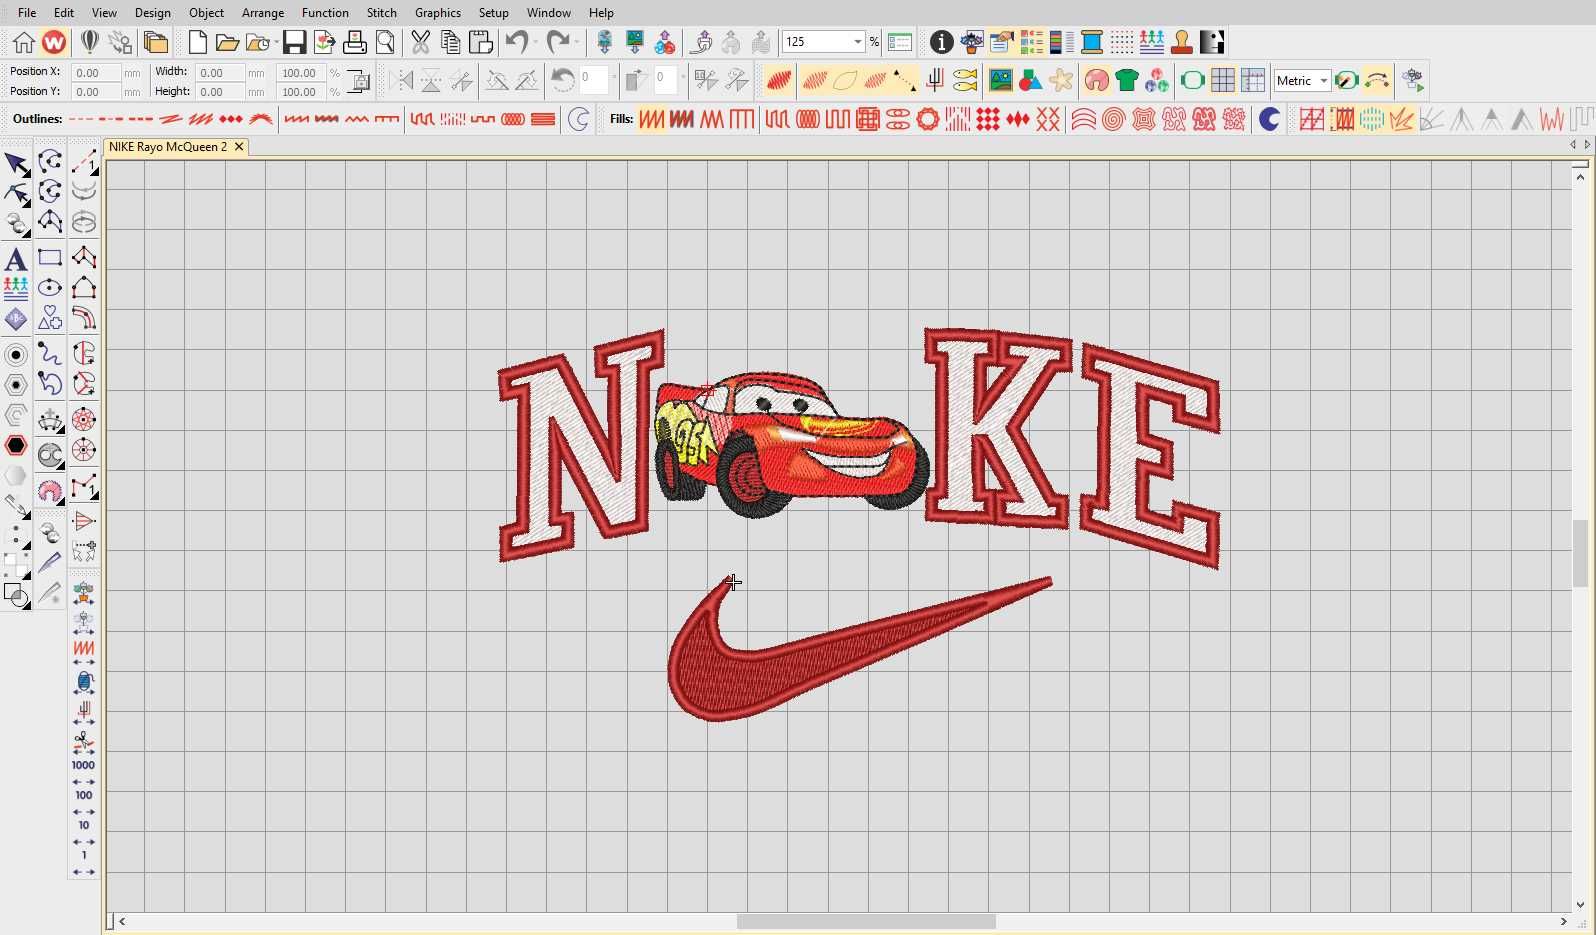Toggle the proportional scaling lock icon
The height and width of the screenshot is (935, 1596).
(x=360, y=81)
